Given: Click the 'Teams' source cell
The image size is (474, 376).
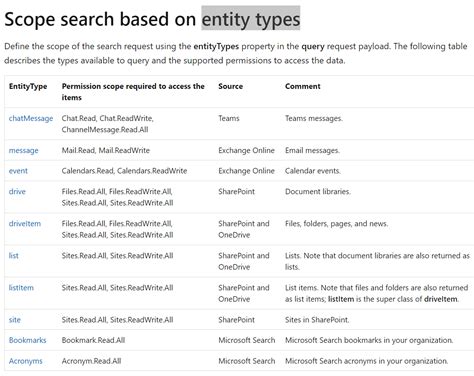Looking at the screenshot, I should [x=229, y=118].
